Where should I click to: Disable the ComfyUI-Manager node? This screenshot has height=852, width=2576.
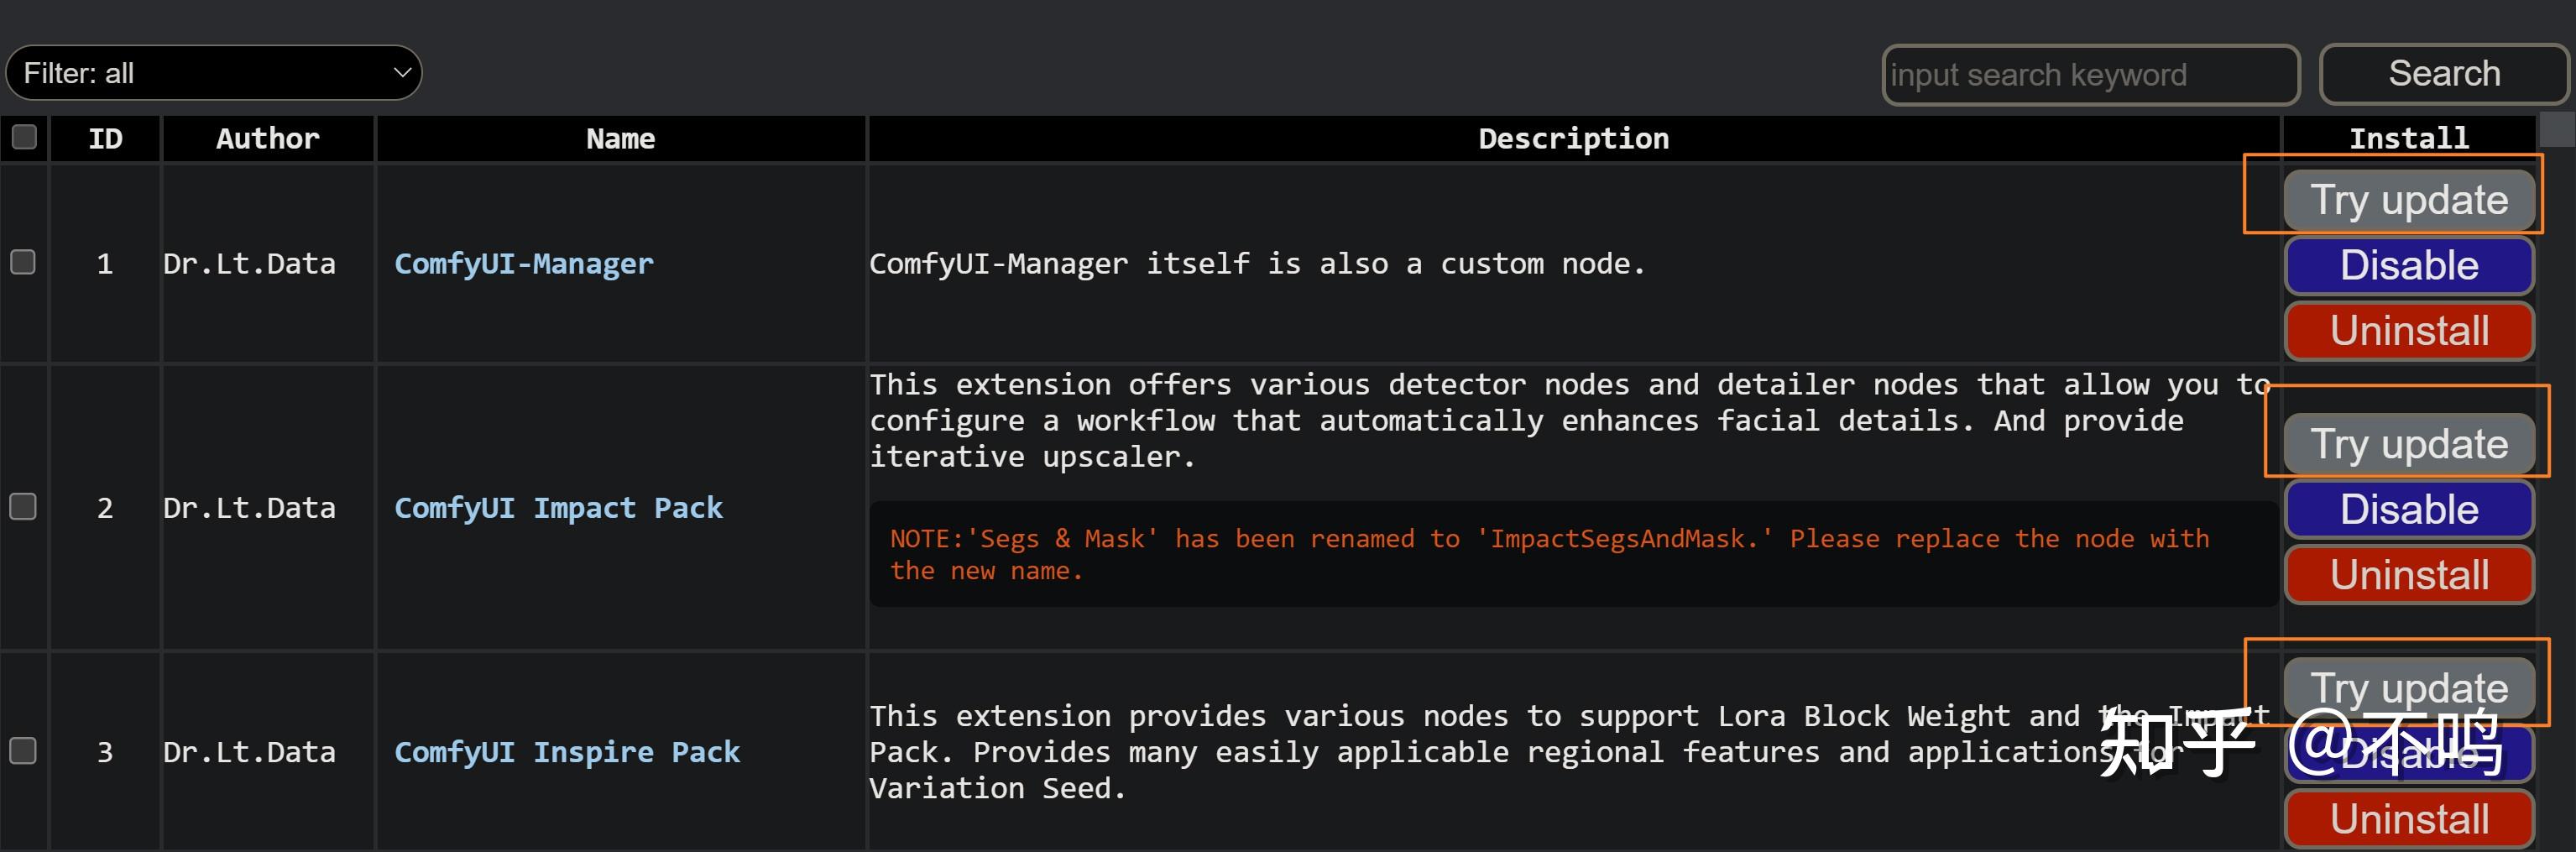2408,266
